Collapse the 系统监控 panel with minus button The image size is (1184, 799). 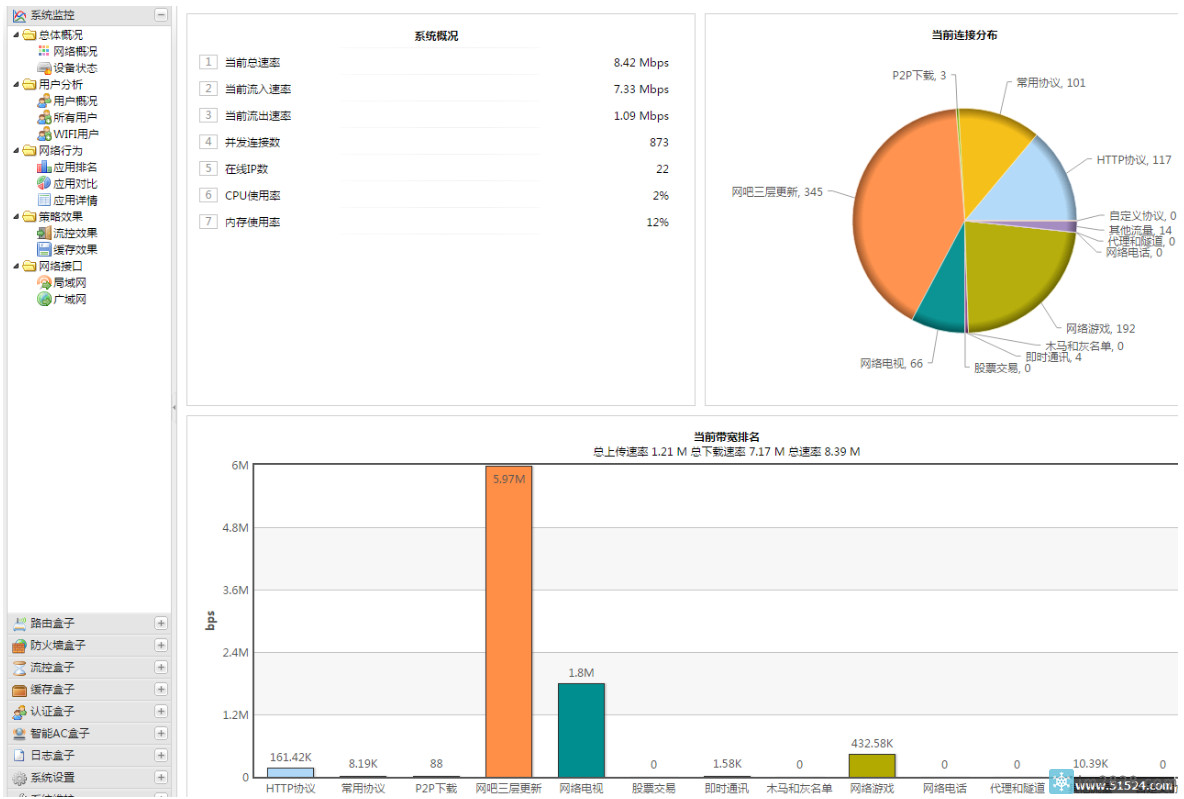(x=161, y=15)
